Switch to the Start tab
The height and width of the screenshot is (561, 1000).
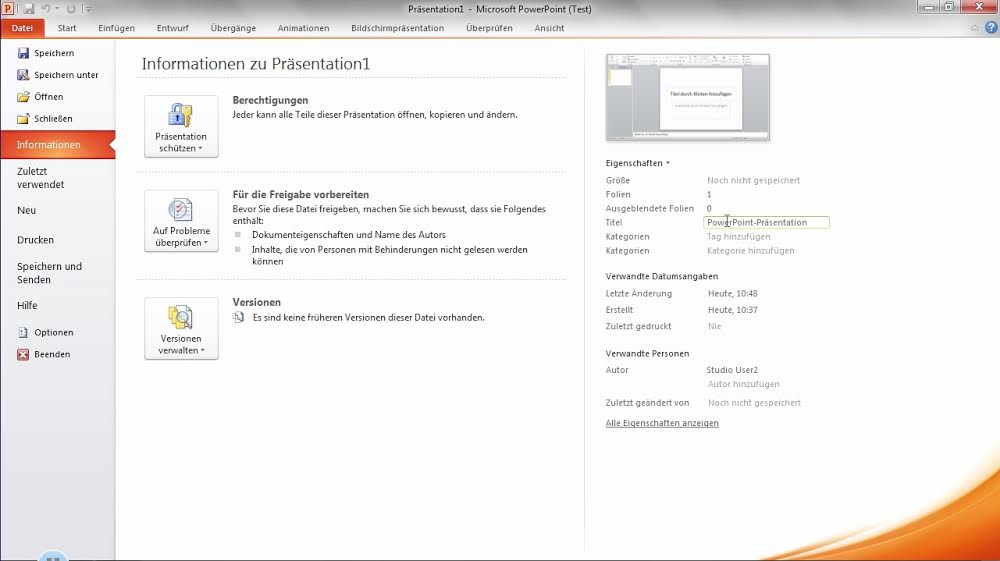point(67,28)
